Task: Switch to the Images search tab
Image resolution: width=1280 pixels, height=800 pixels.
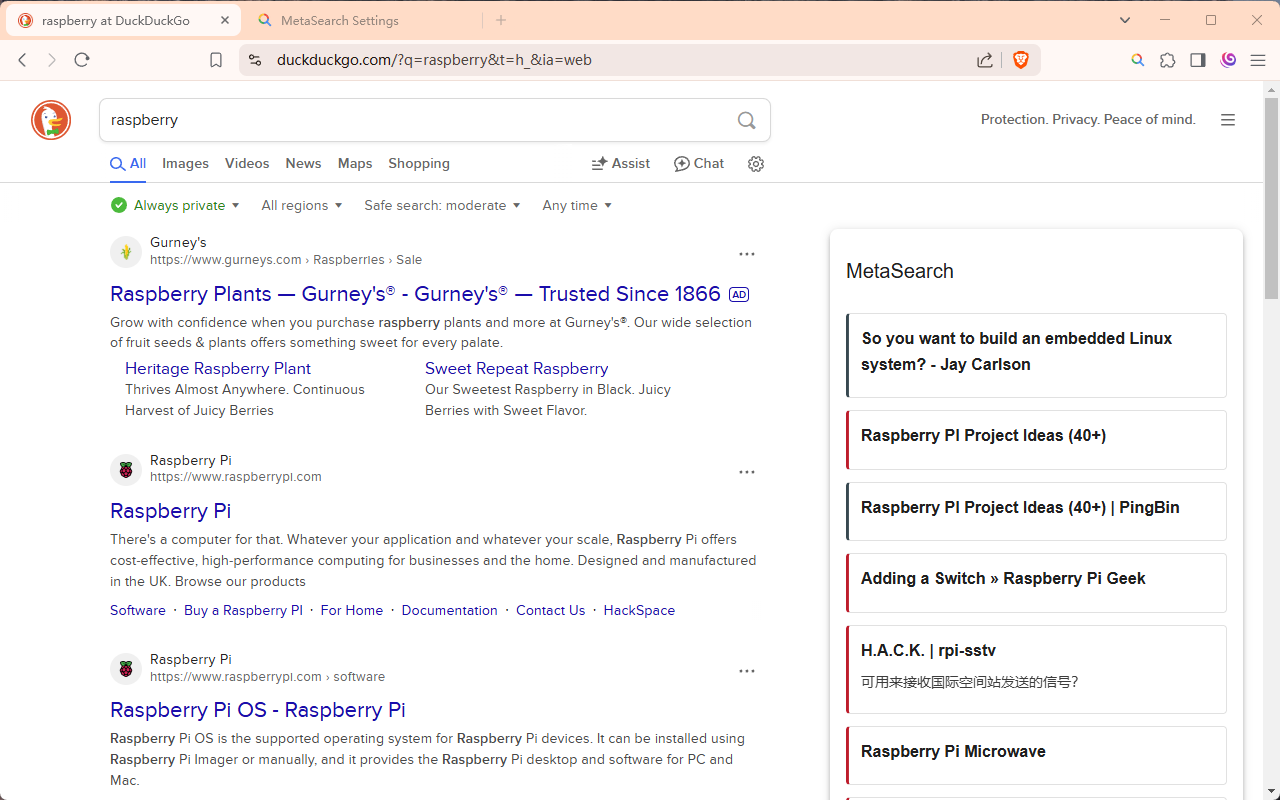Action: [x=185, y=163]
